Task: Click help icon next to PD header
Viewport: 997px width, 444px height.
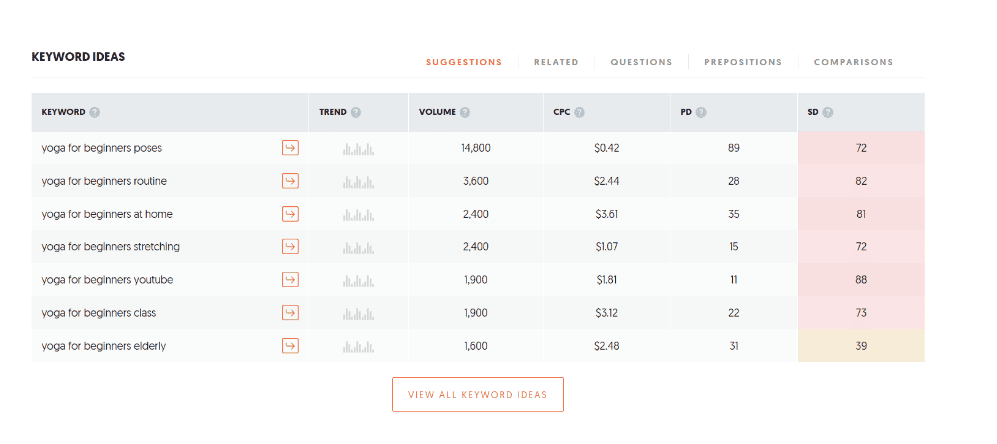Action: [x=701, y=112]
